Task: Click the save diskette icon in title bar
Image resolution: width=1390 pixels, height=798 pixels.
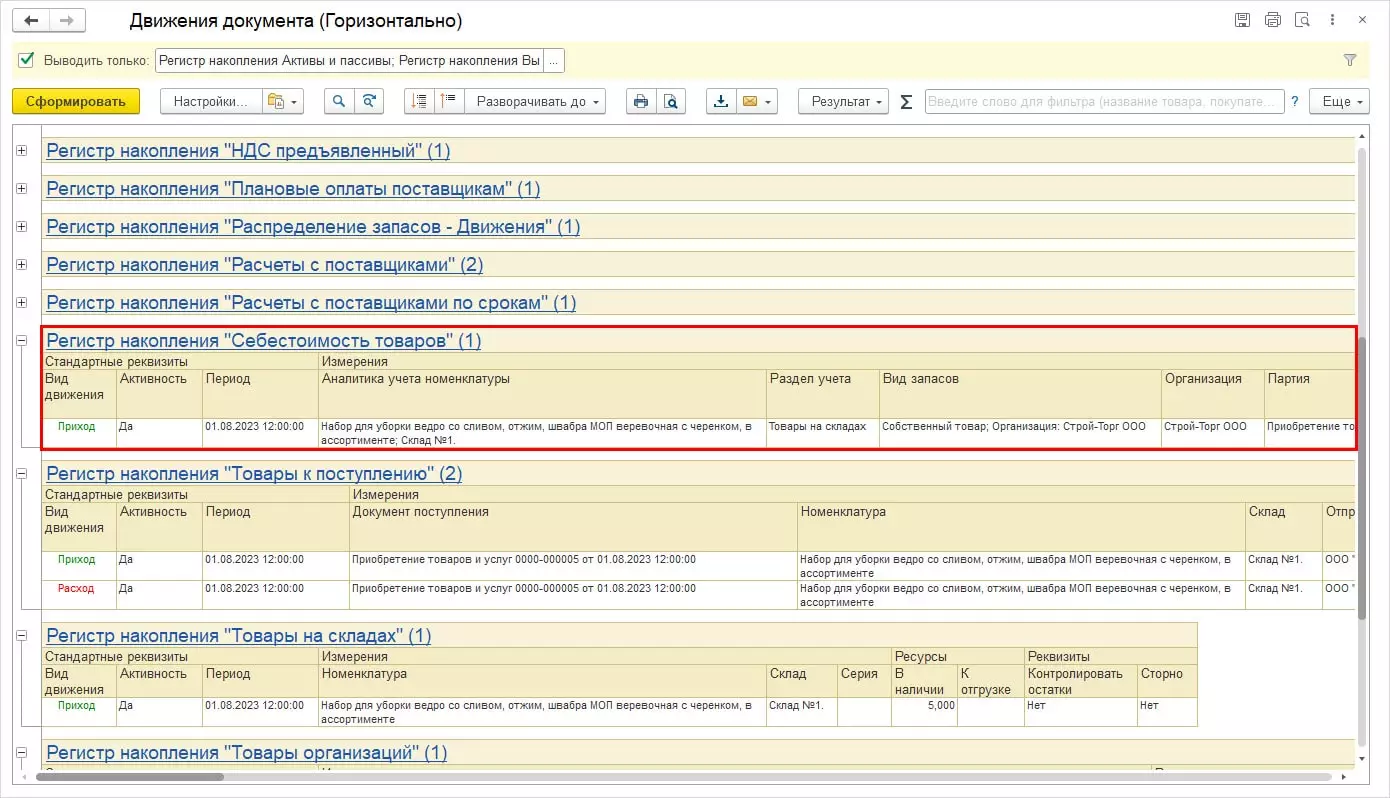Action: pos(1243,20)
